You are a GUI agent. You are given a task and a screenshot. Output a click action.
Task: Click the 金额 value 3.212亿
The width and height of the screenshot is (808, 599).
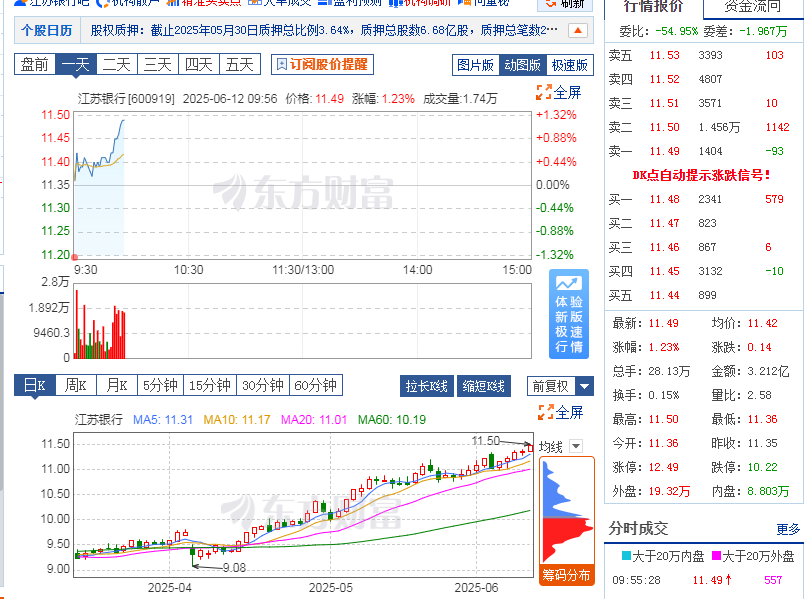coord(768,371)
